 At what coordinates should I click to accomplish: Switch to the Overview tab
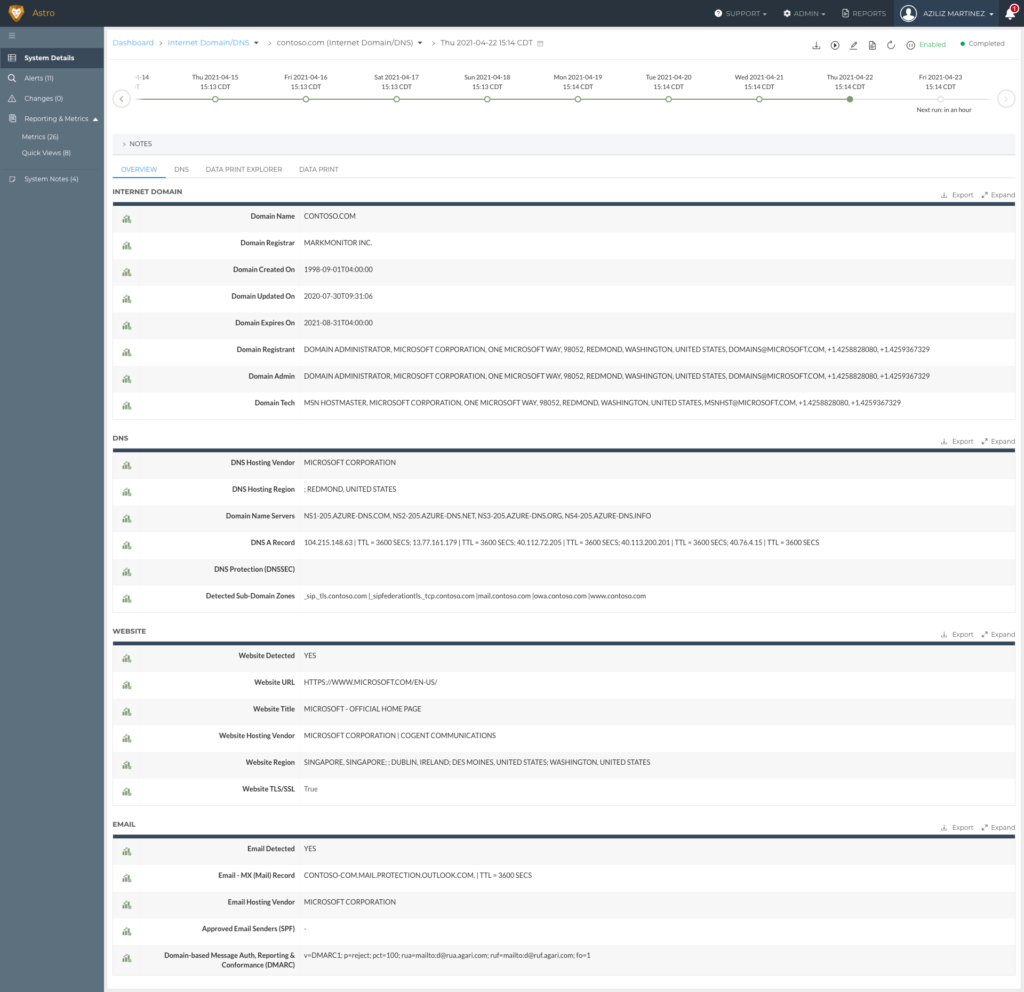[x=139, y=169]
